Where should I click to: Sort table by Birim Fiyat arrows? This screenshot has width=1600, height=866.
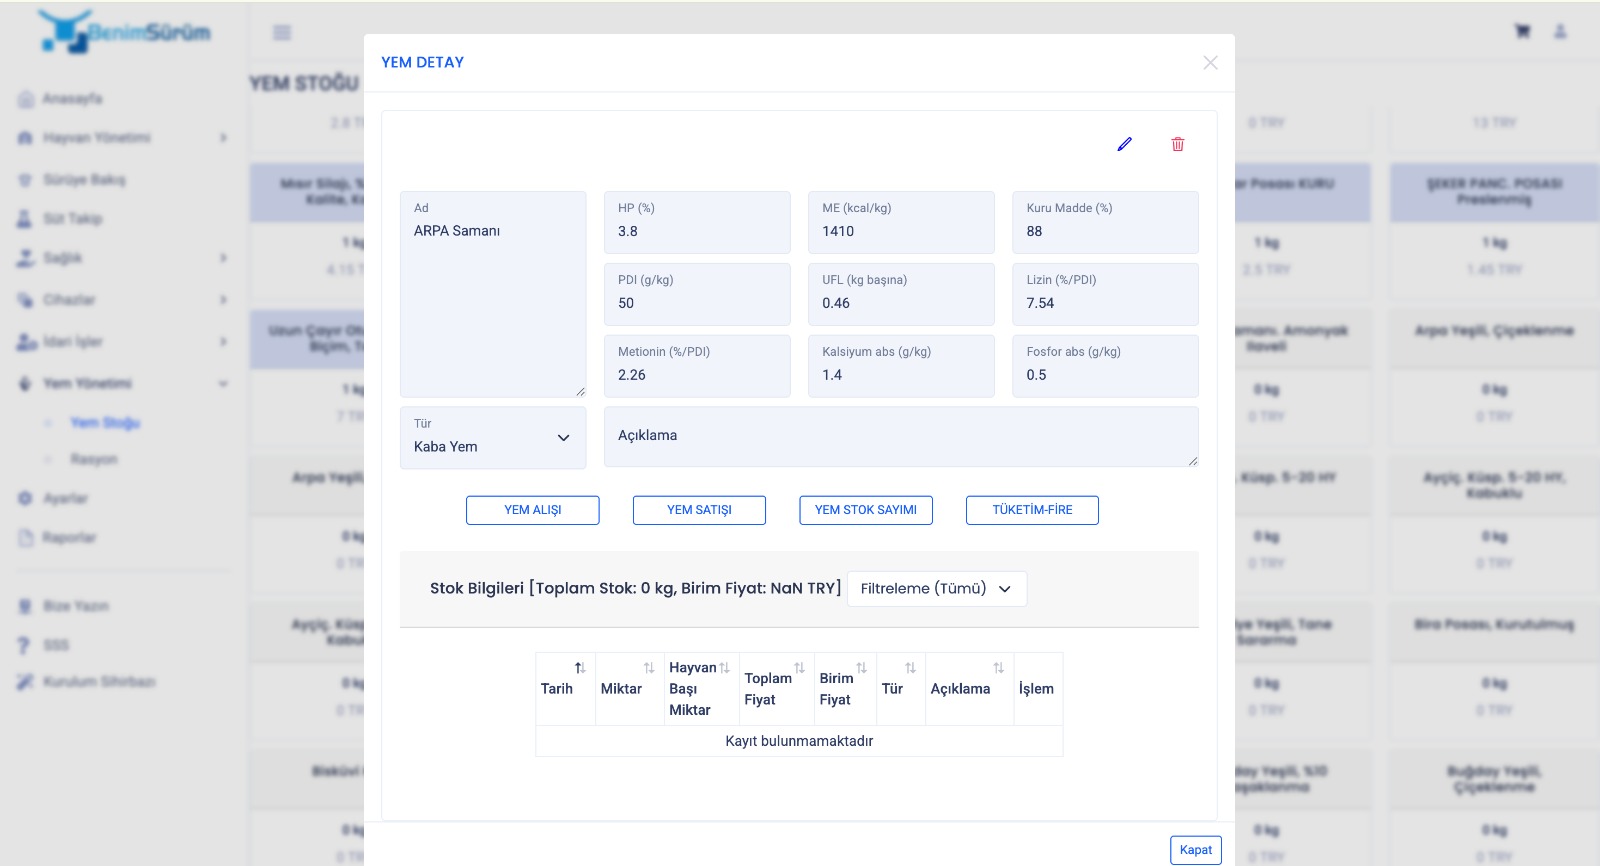(861, 668)
